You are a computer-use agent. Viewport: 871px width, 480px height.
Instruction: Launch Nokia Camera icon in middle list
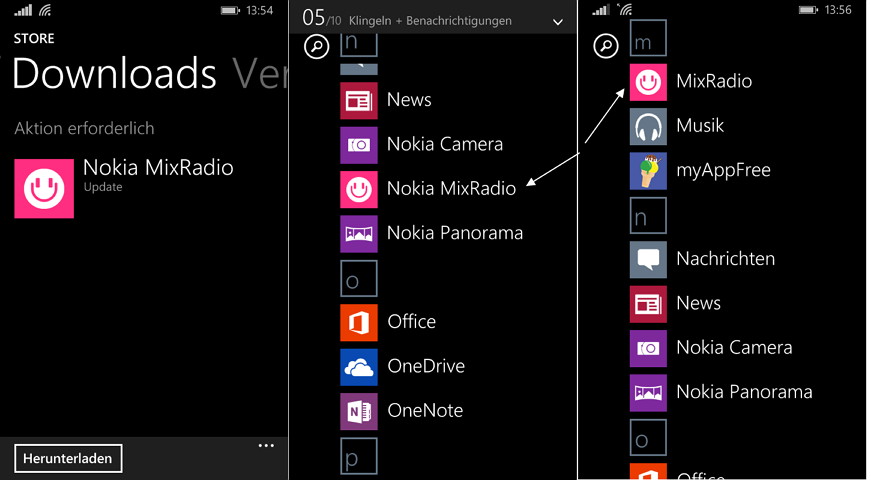[359, 145]
